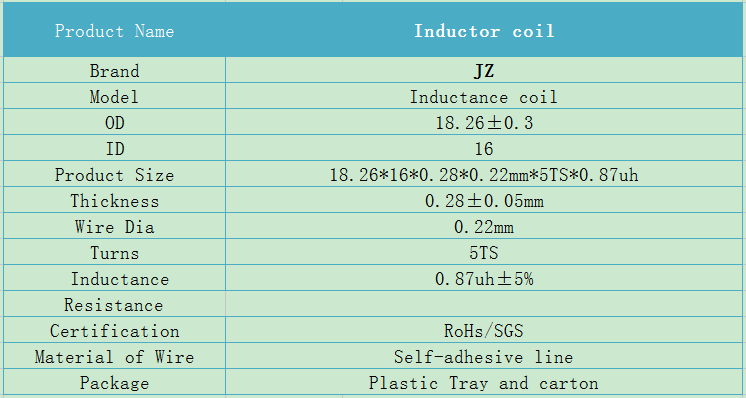Click the Brand label cell

pyautogui.click(x=114, y=70)
